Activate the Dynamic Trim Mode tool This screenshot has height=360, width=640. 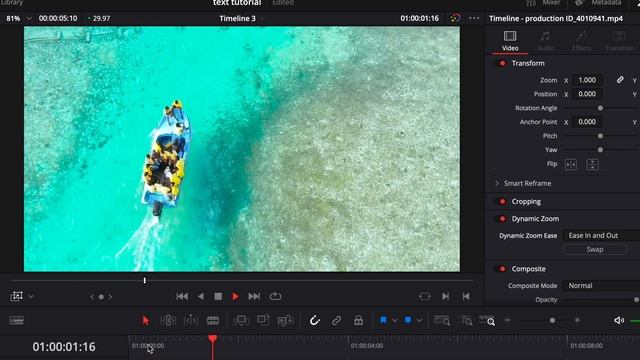[x=191, y=320]
